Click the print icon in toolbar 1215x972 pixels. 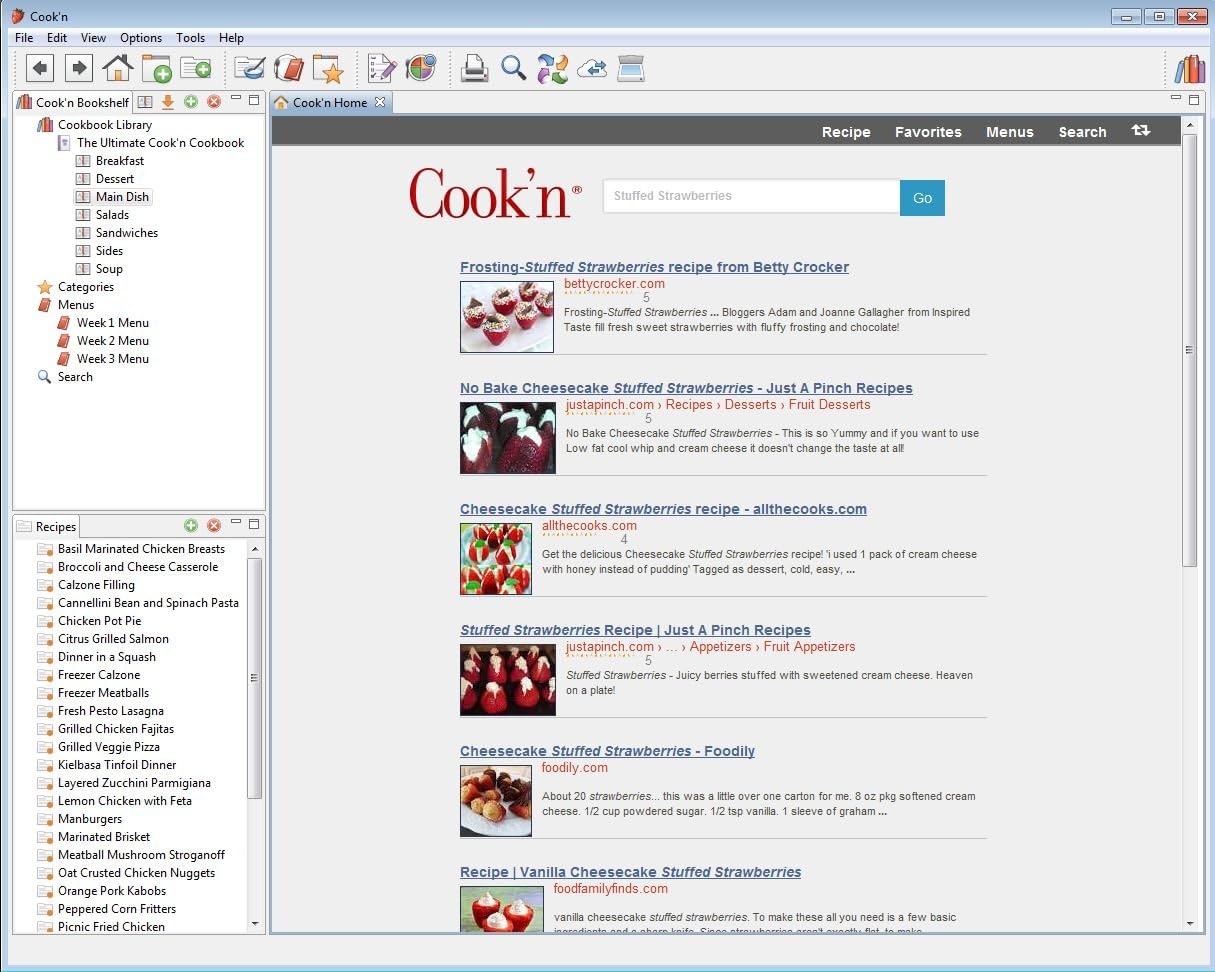(x=474, y=68)
